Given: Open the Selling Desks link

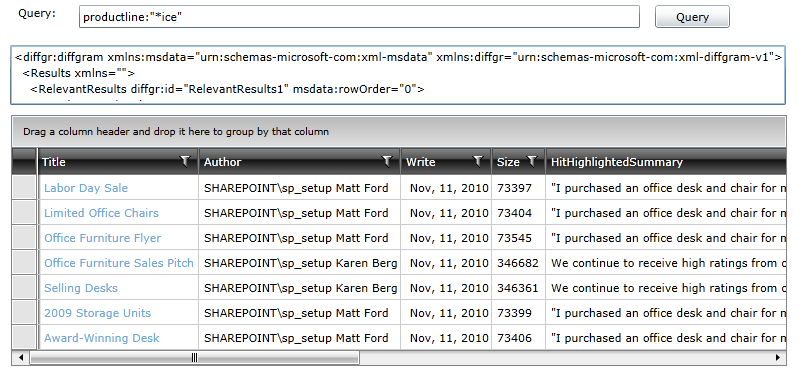Looking at the screenshot, I should click(81, 288).
